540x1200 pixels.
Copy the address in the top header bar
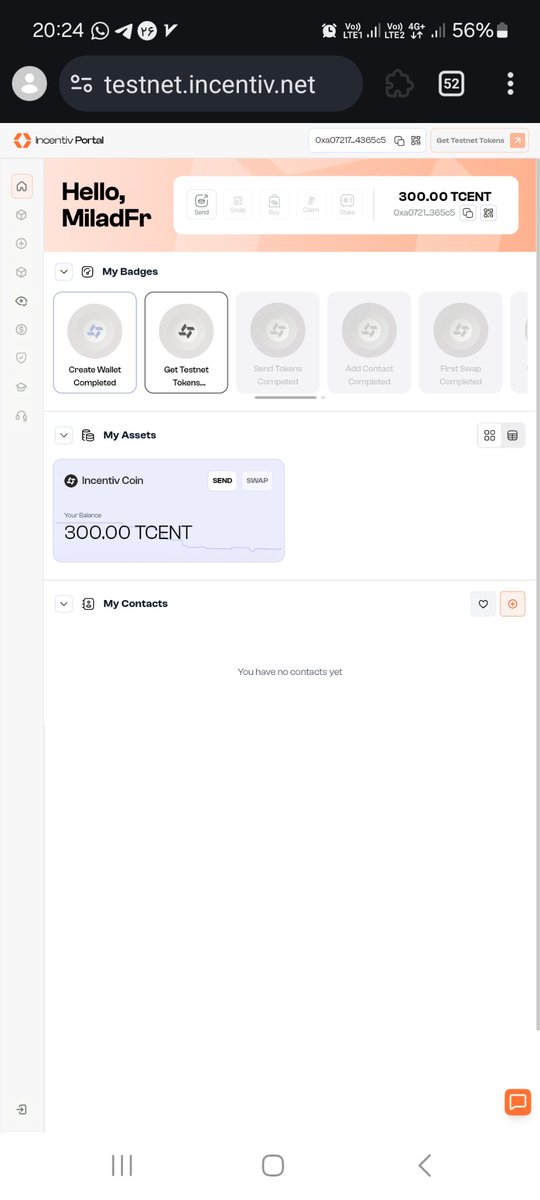(399, 141)
